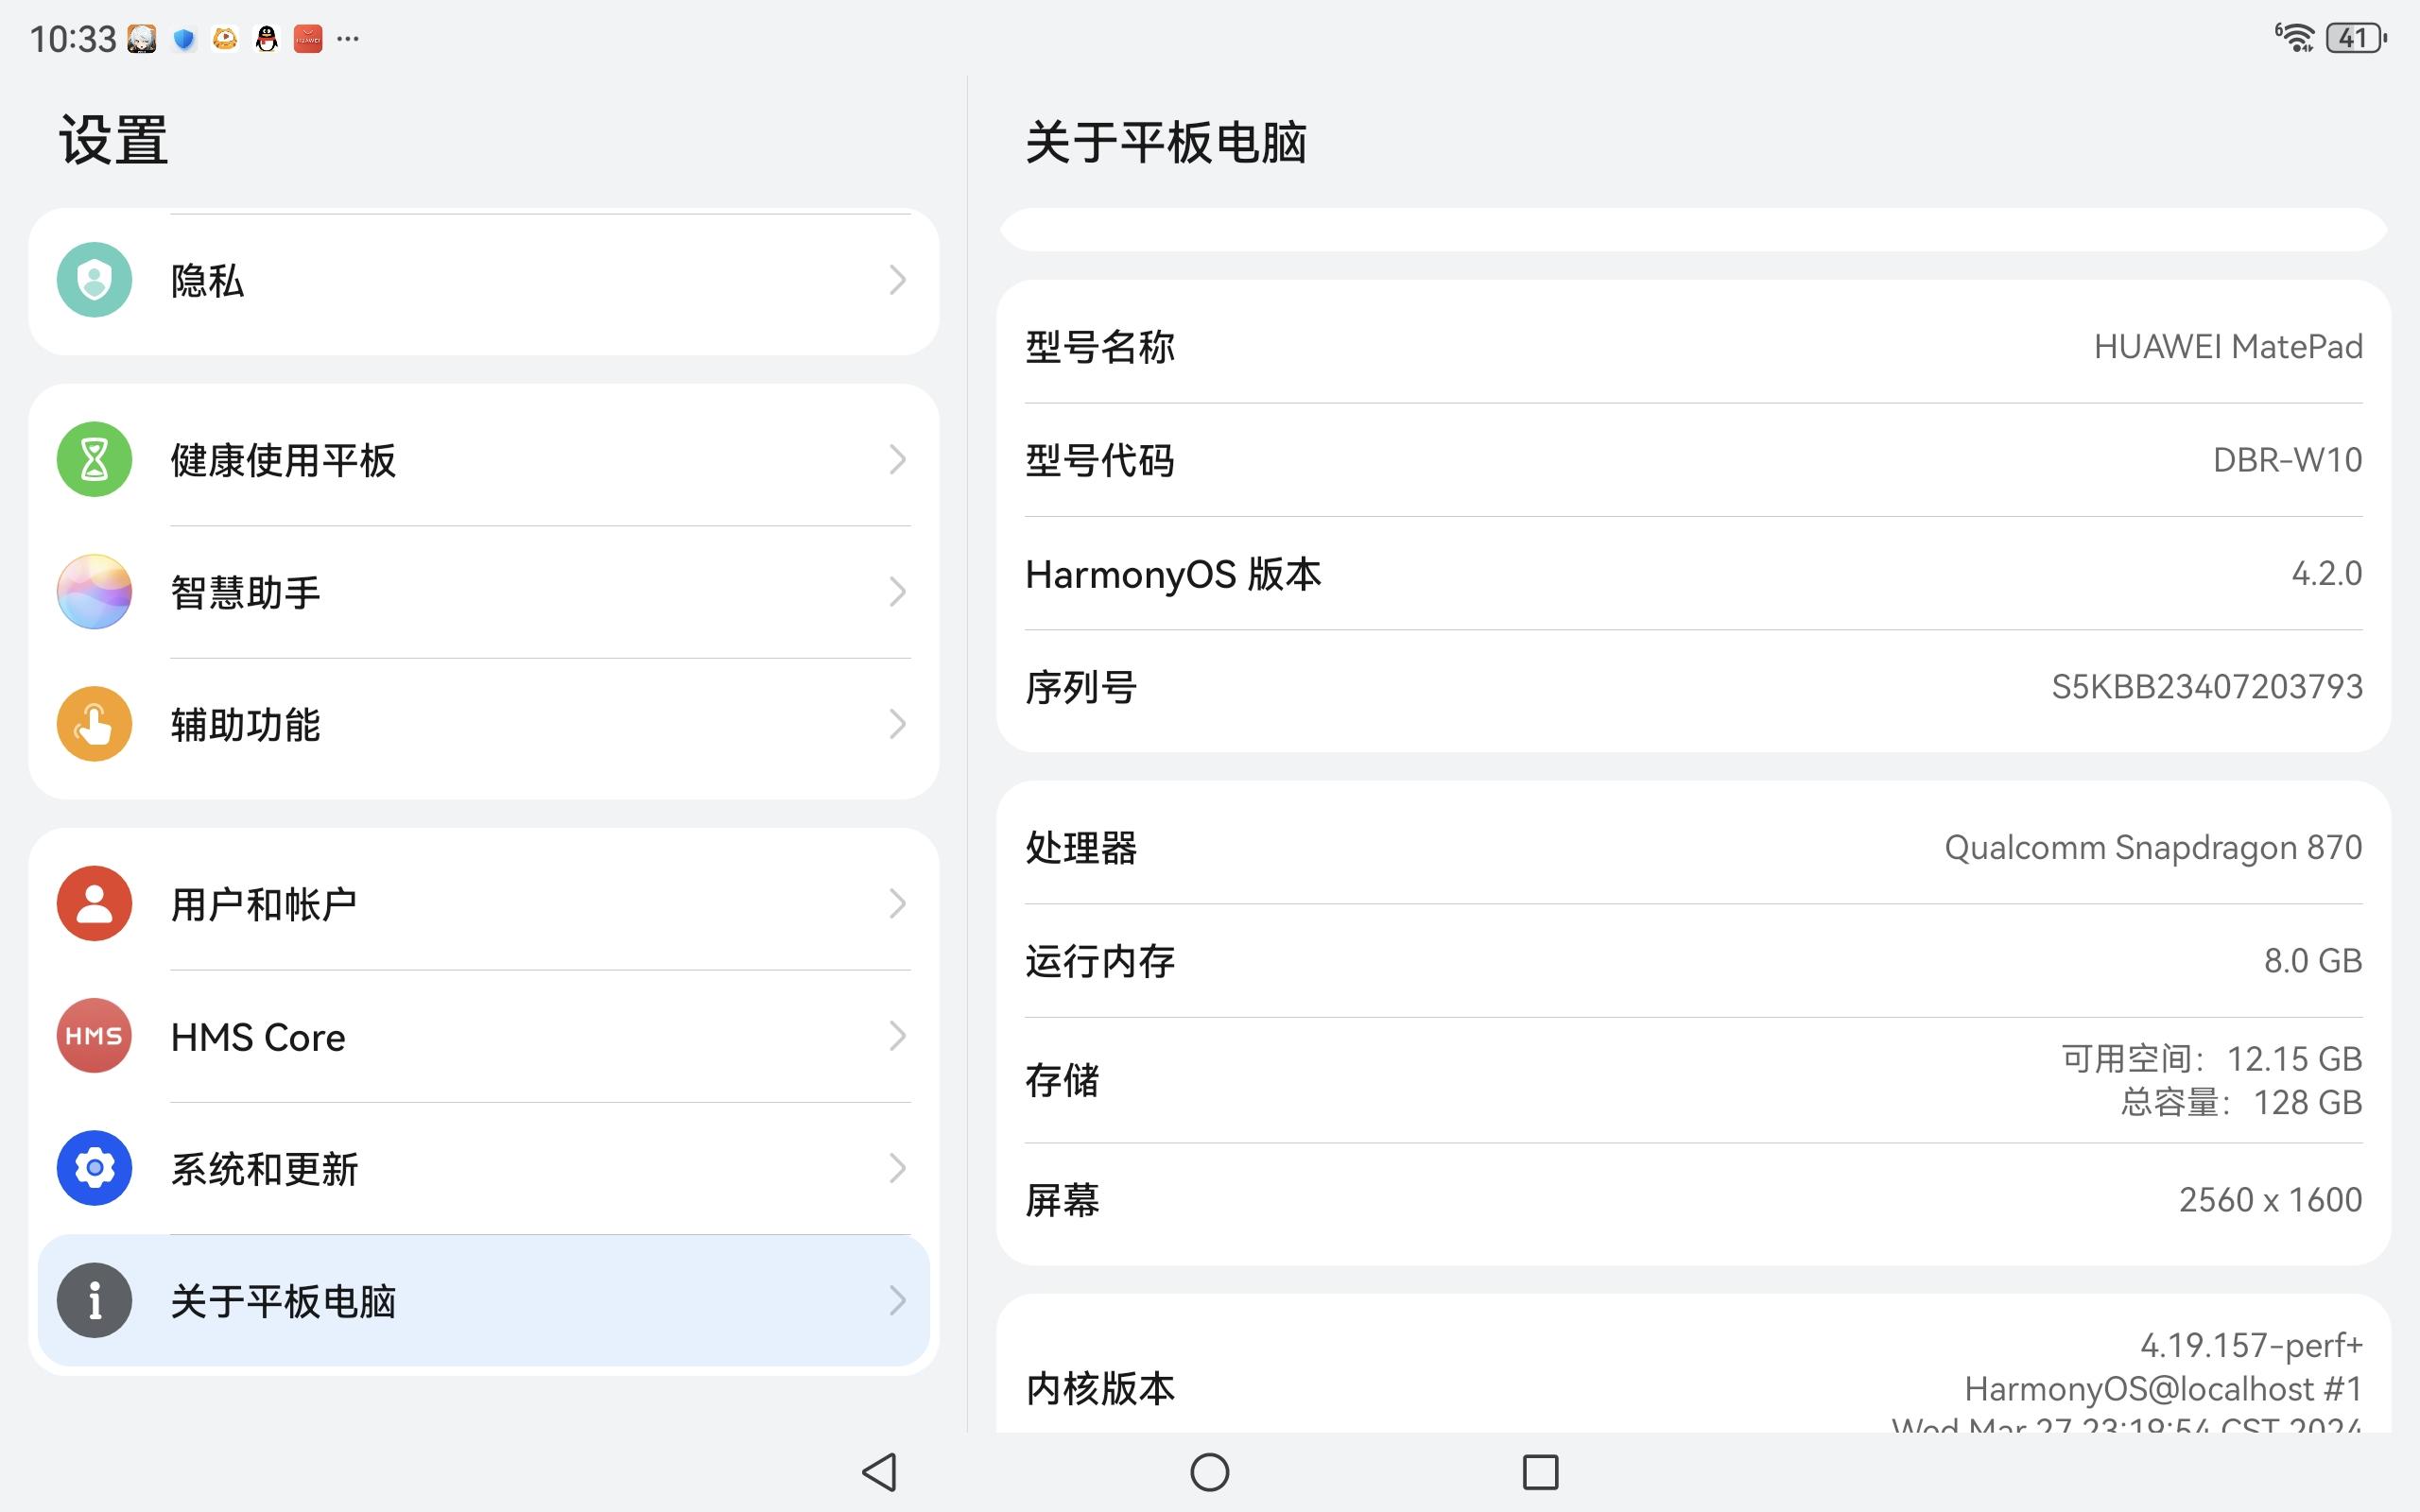
Task: Tap the 总容量 128 GB text
Action: [2242, 1102]
